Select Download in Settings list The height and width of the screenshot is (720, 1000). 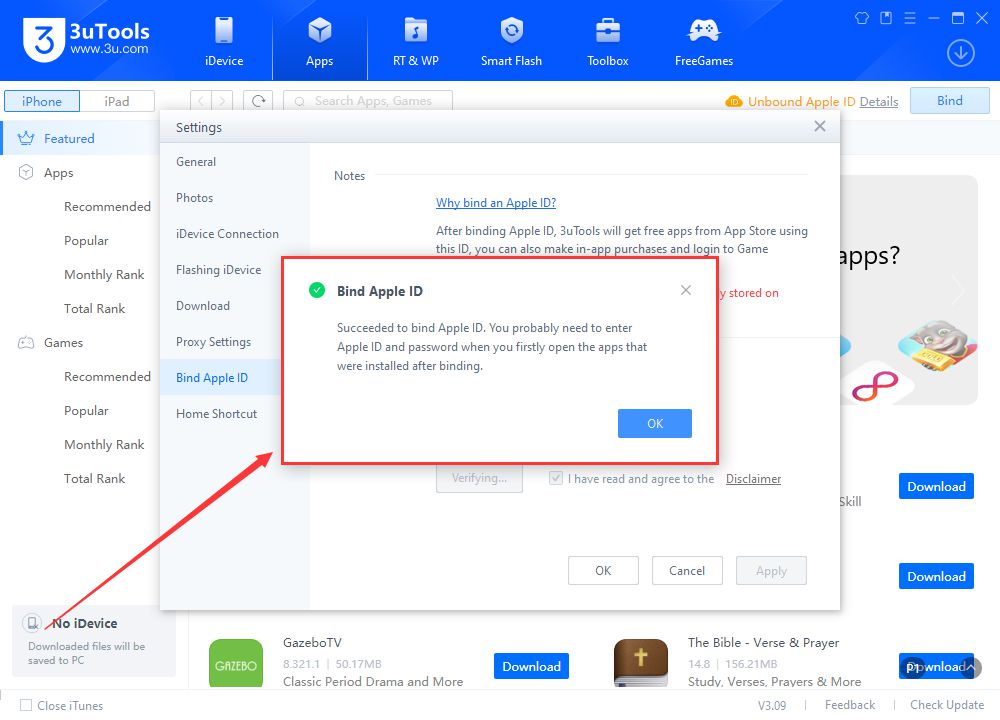220,306
